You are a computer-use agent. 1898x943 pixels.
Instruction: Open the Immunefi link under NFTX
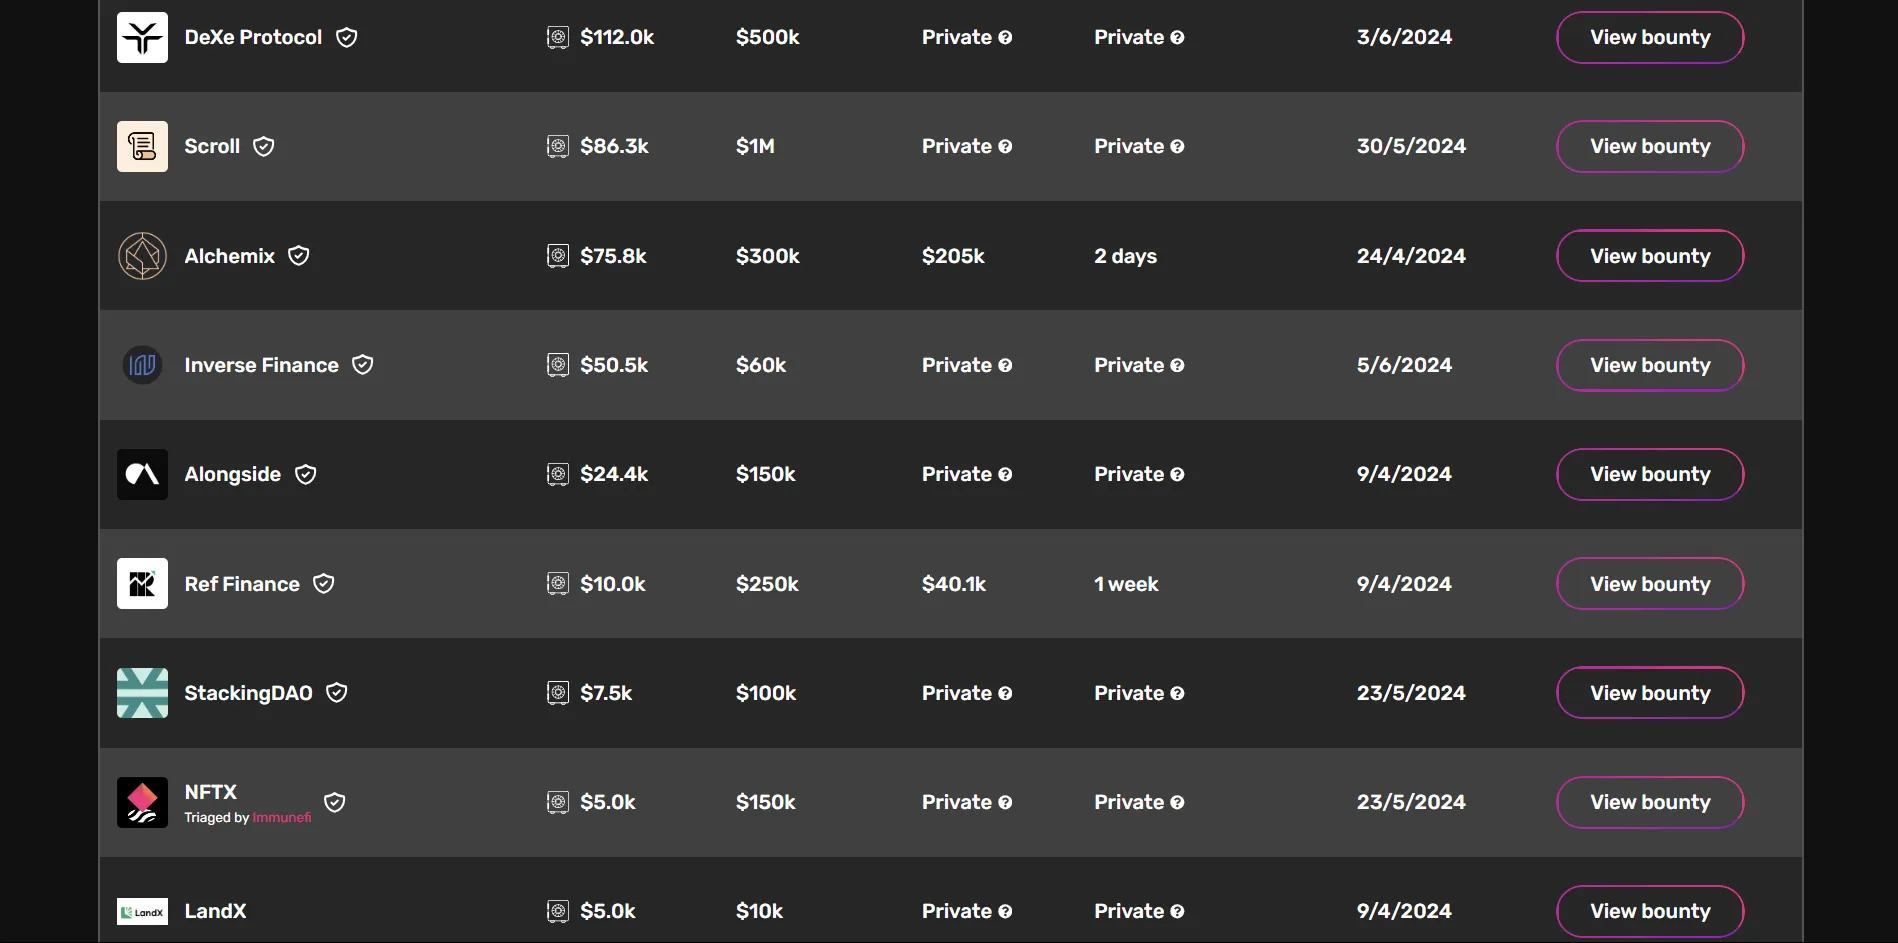281,818
